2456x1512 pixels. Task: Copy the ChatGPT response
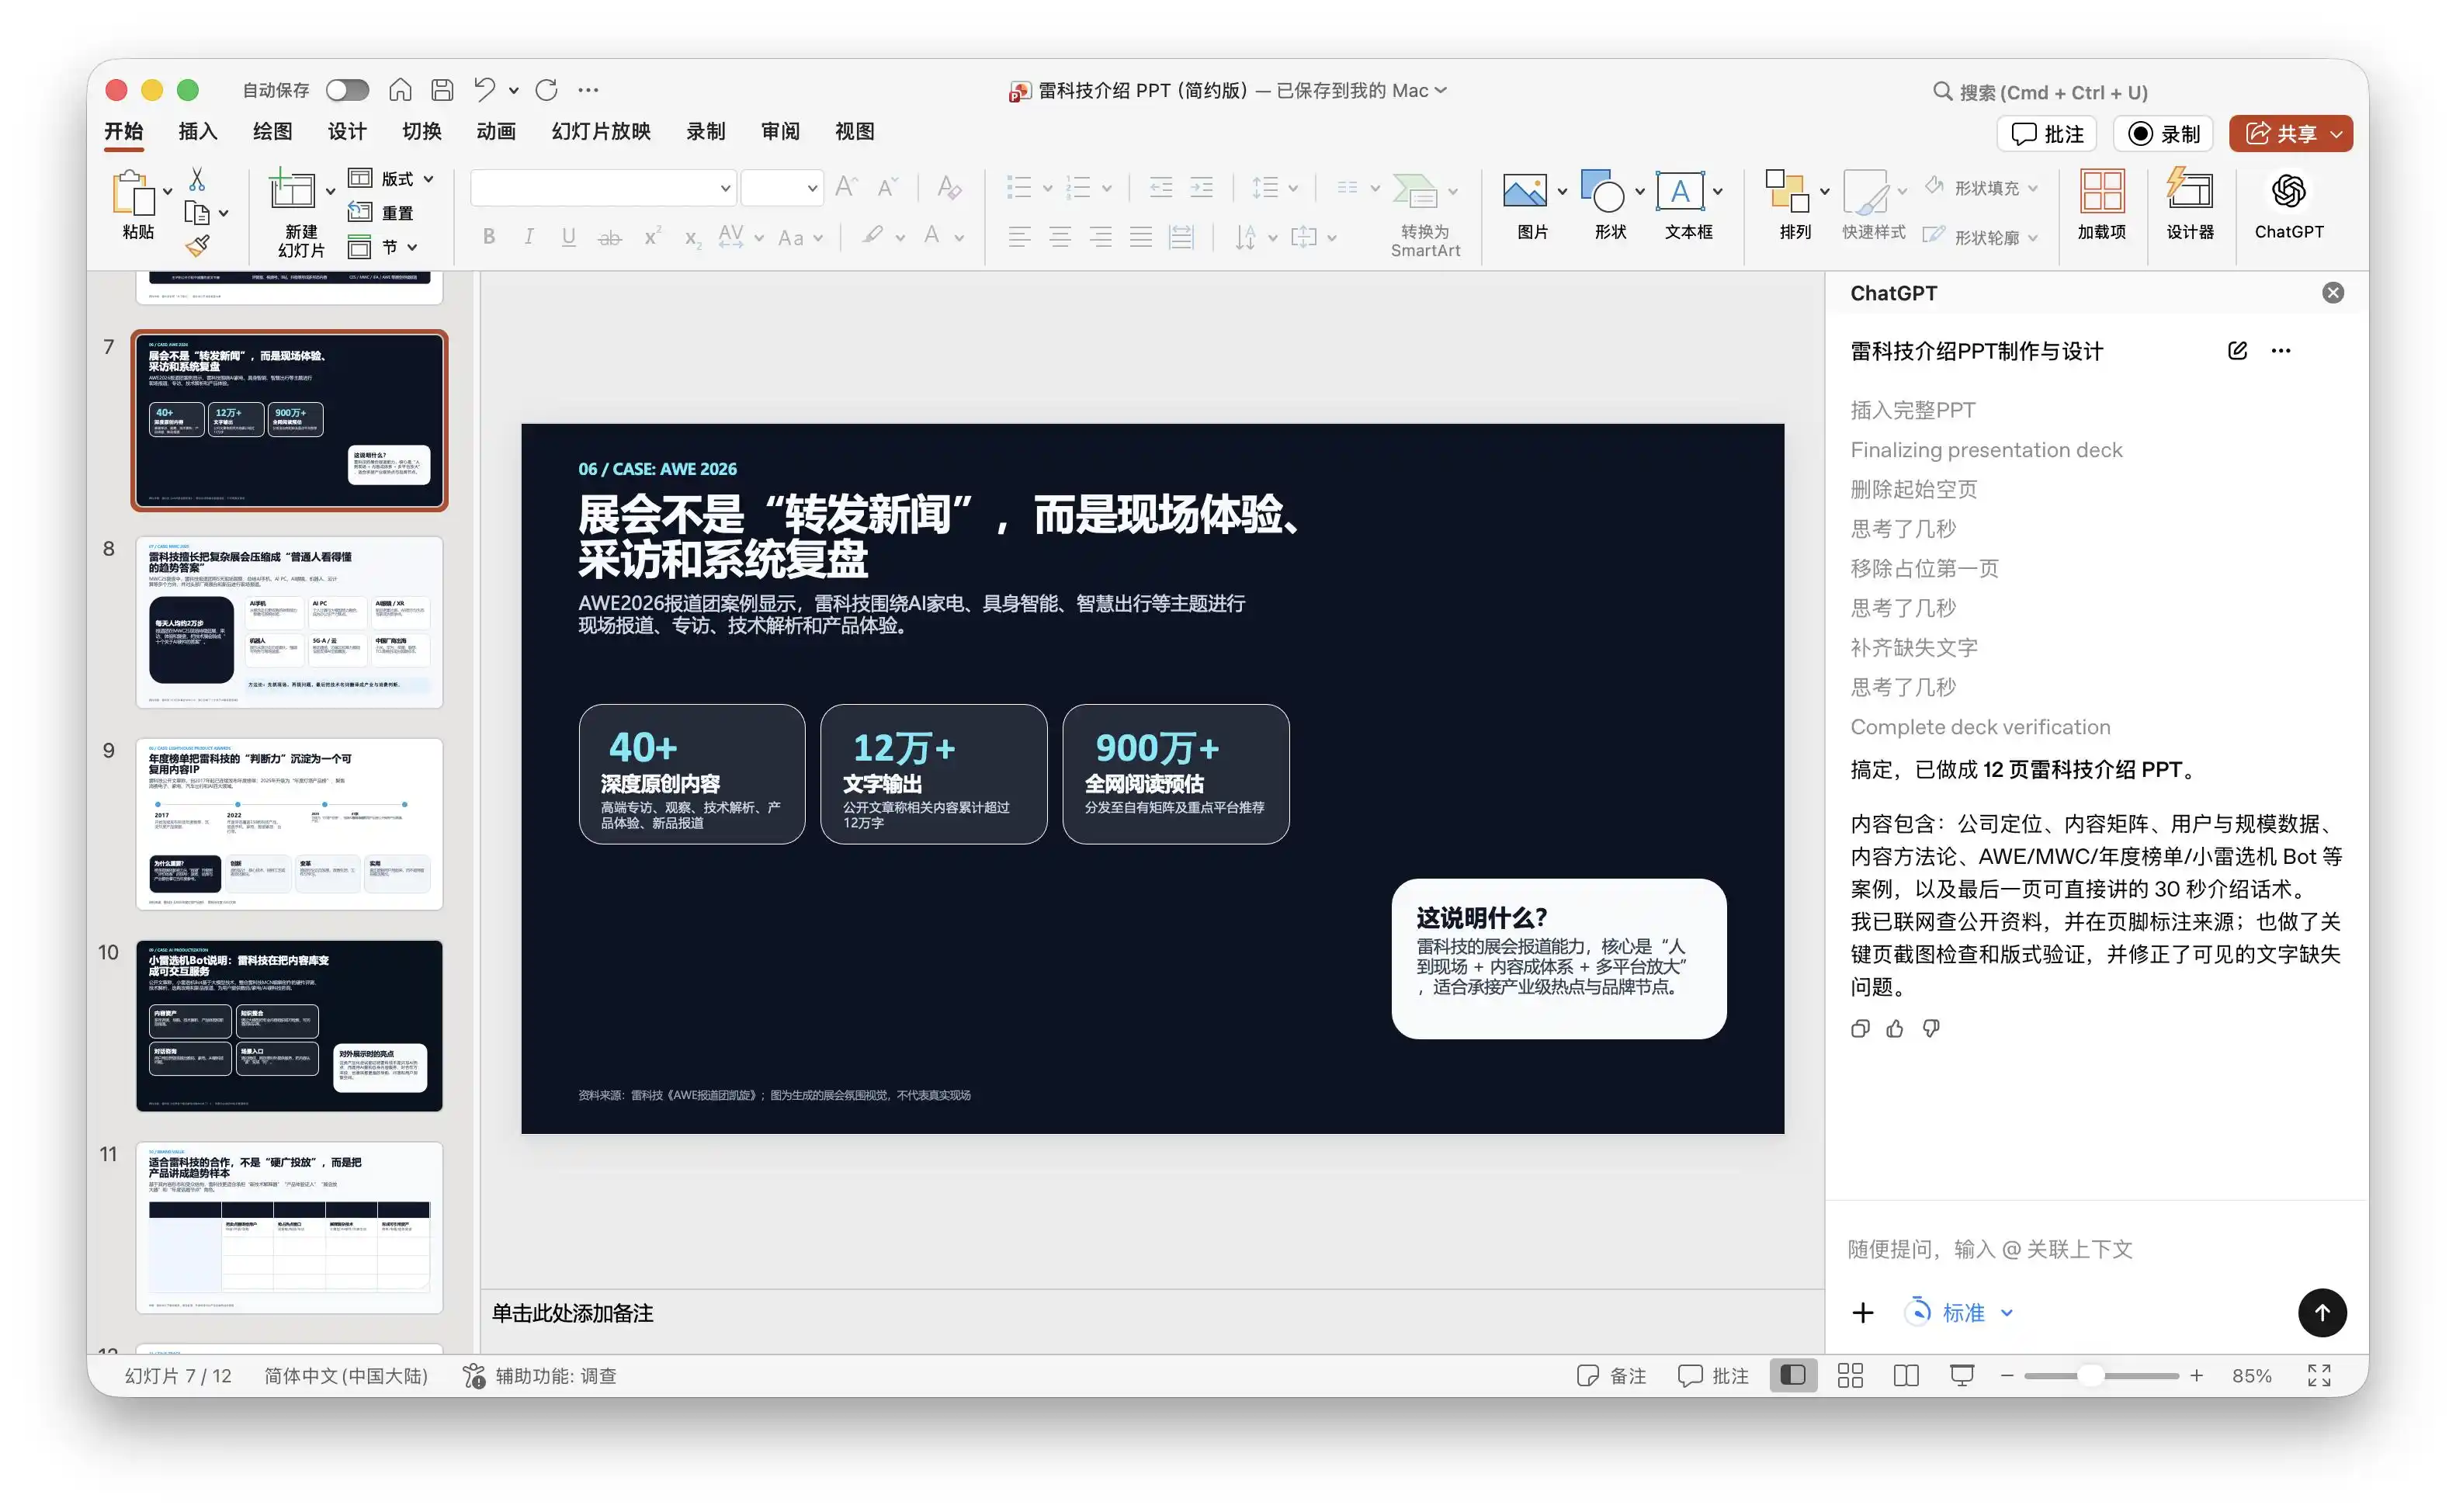pos(1859,1029)
